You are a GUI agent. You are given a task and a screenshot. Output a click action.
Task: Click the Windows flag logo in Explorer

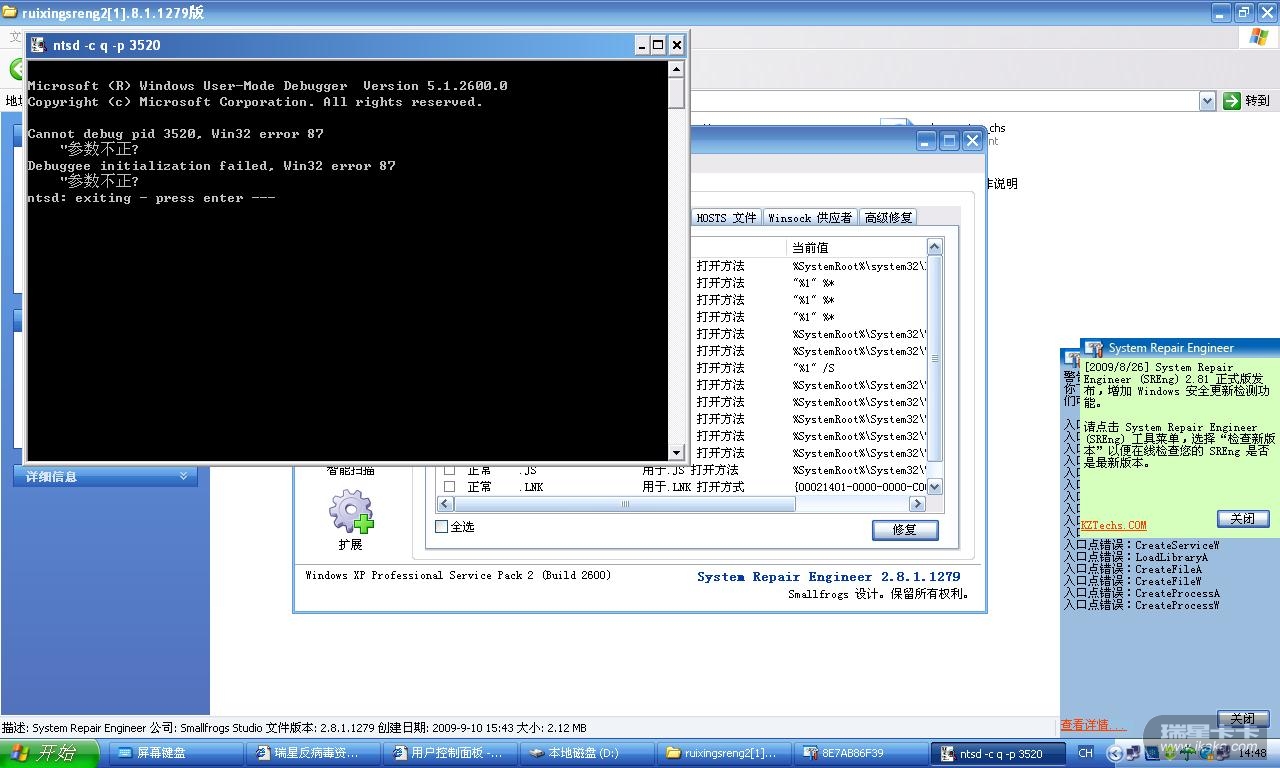(1259, 37)
